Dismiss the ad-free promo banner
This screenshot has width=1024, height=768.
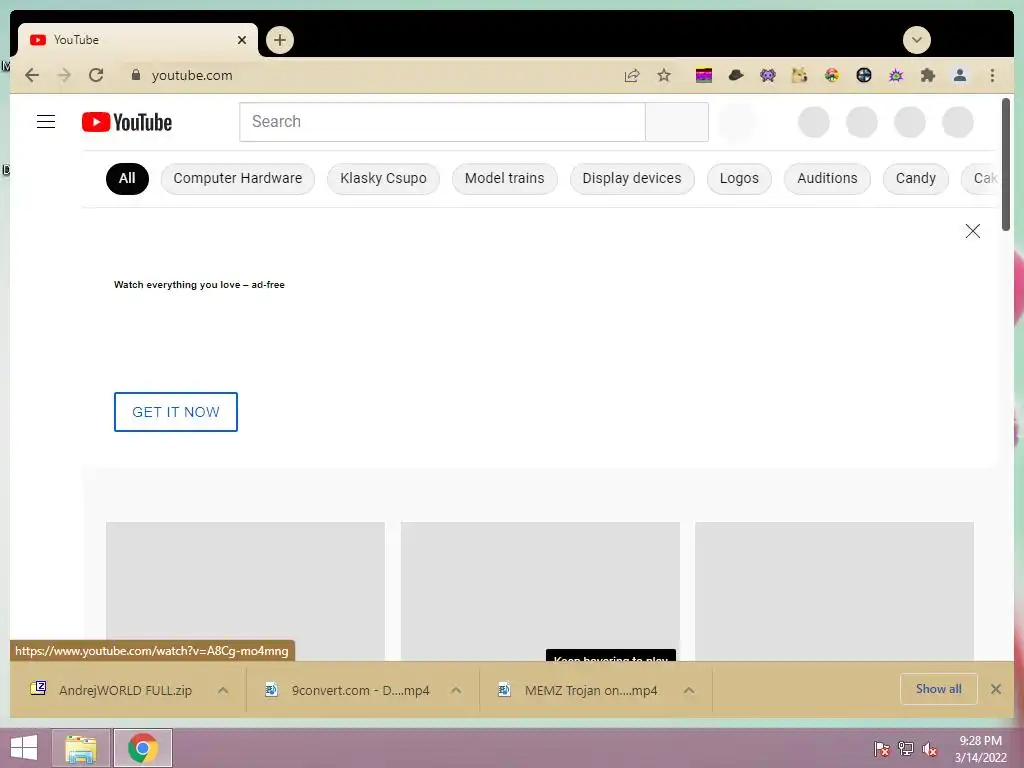click(972, 231)
